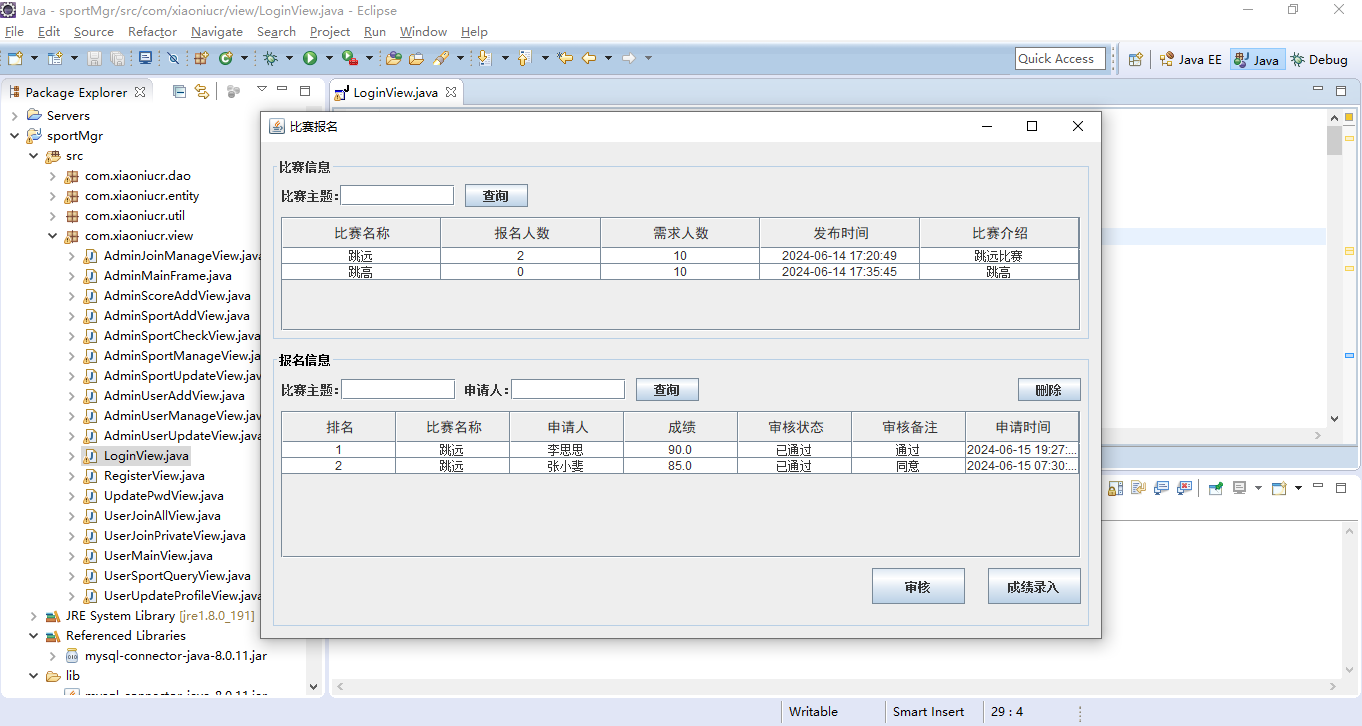Click the Display Selected Console icon
The width and height of the screenshot is (1362, 726).
coord(1240,488)
